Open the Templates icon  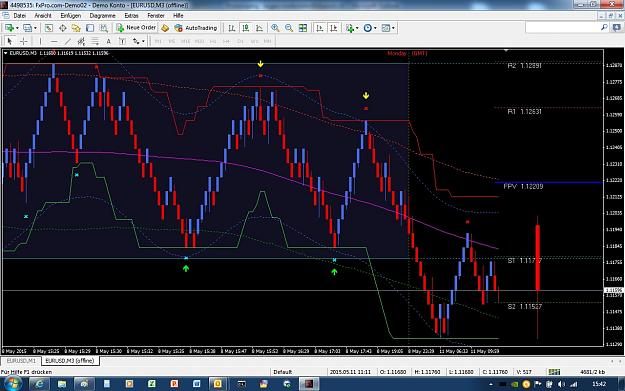coord(385,28)
